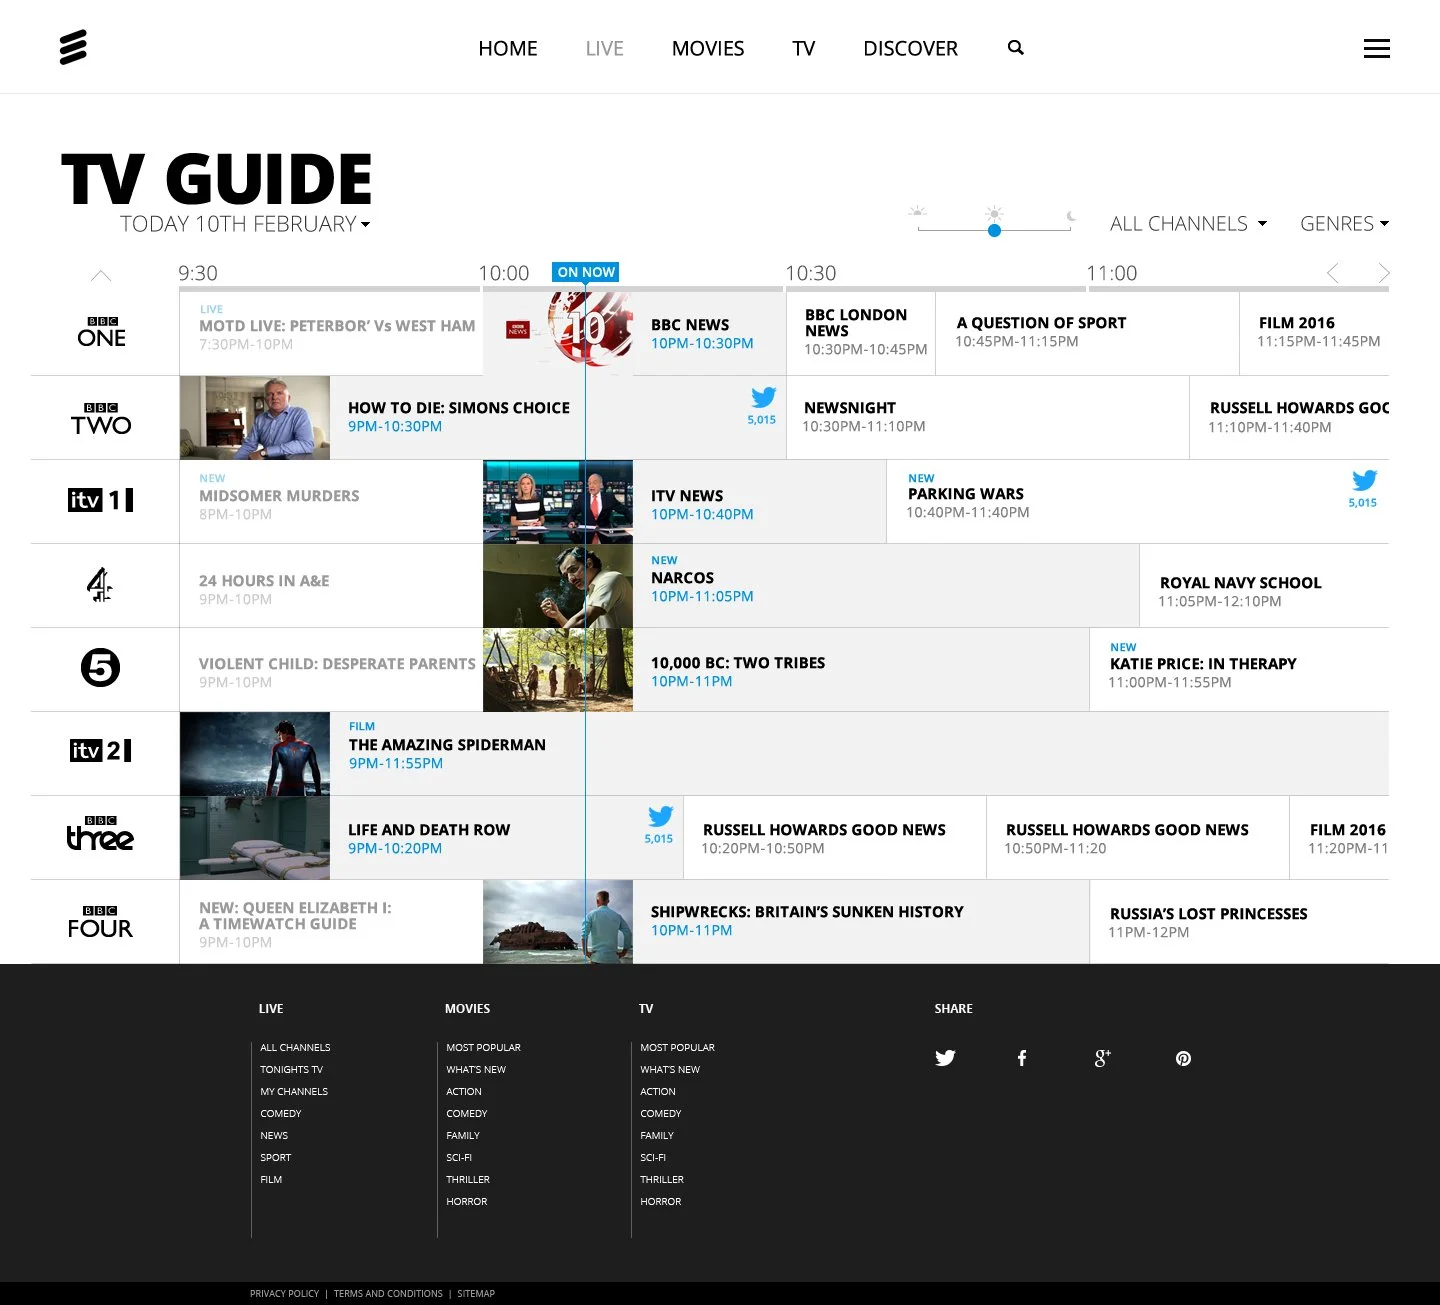Go to the Home tab
This screenshot has width=1440, height=1305.
(x=508, y=48)
